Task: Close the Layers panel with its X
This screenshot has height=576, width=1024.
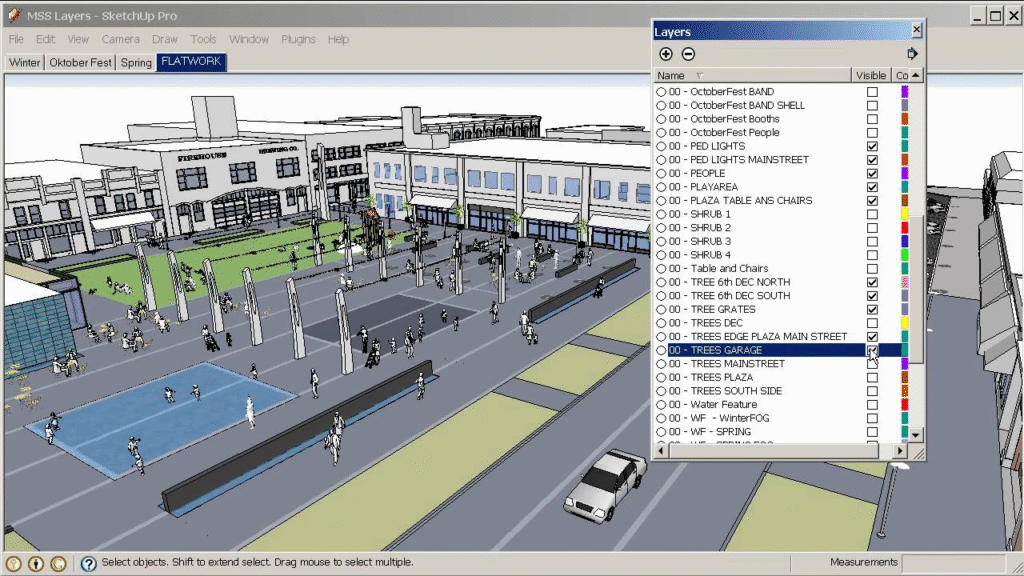Action: (916, 31)
